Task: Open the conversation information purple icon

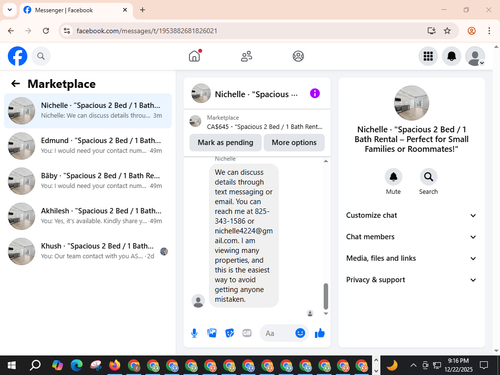Action: (x=315, y=93)
